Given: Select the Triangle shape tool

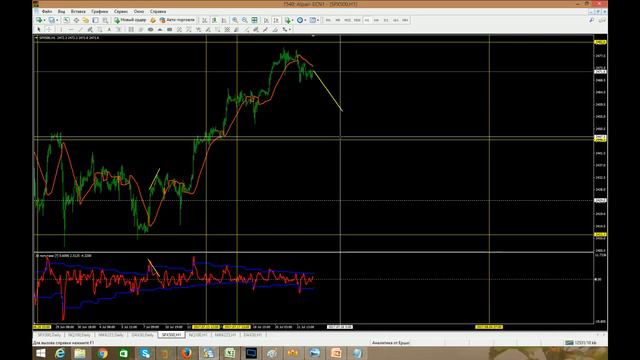Looking at the screenshot, I should [160, 29].
